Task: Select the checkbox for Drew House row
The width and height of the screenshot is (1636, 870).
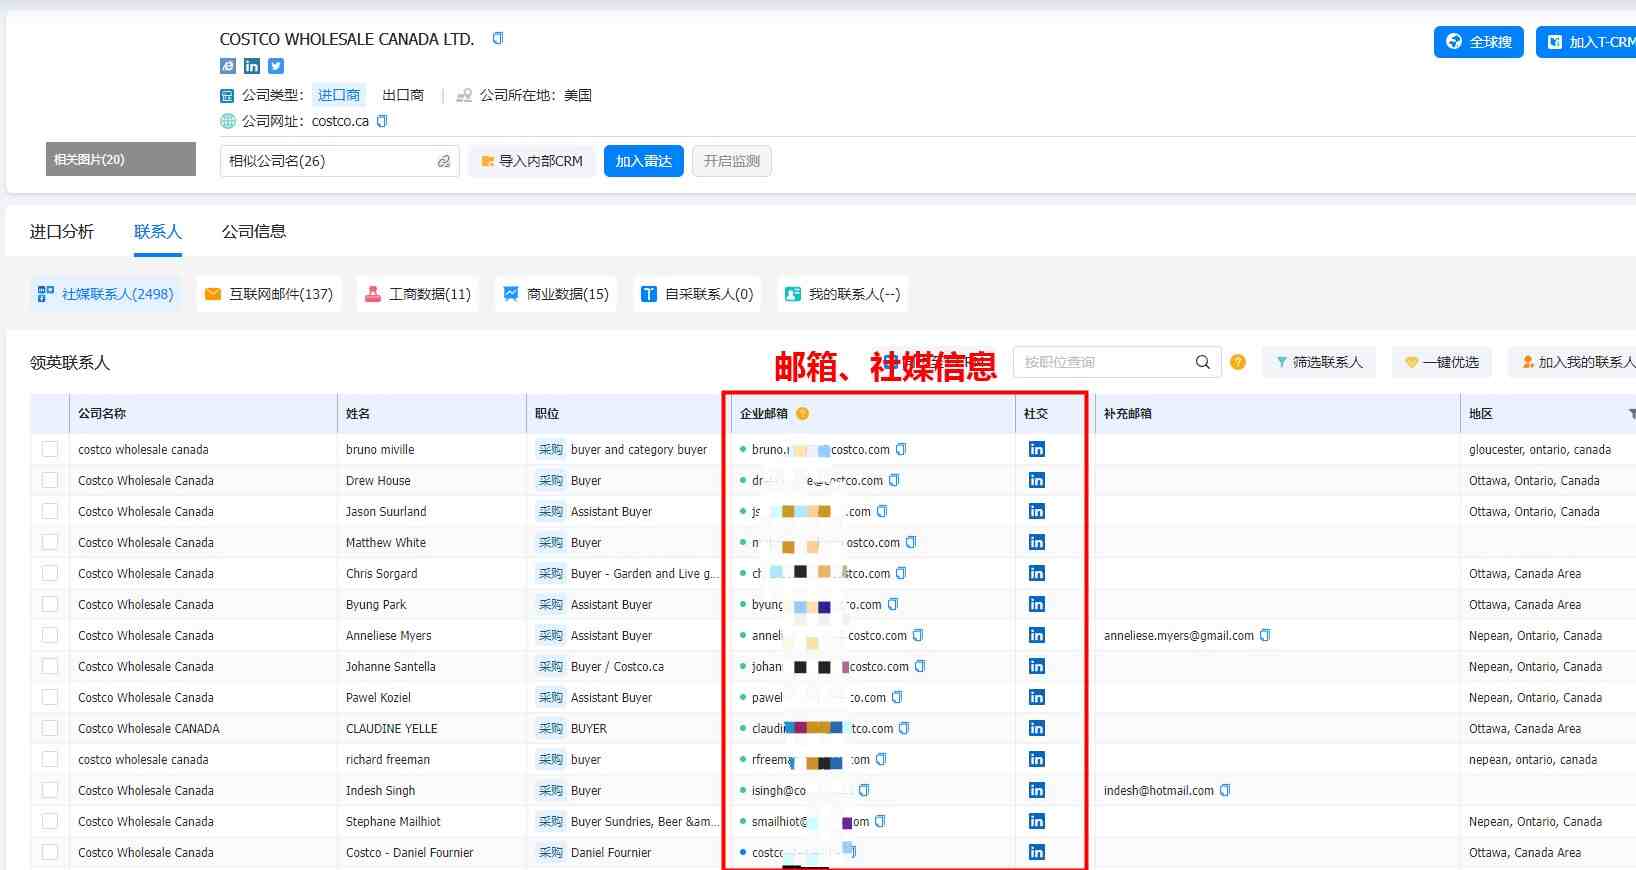Action: [x=50, y=480]
